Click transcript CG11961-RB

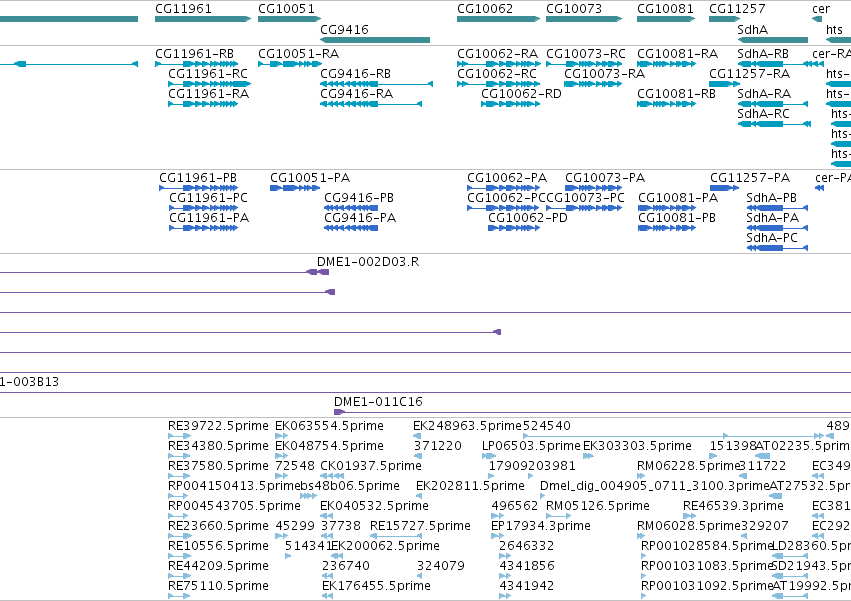(196, 64)
